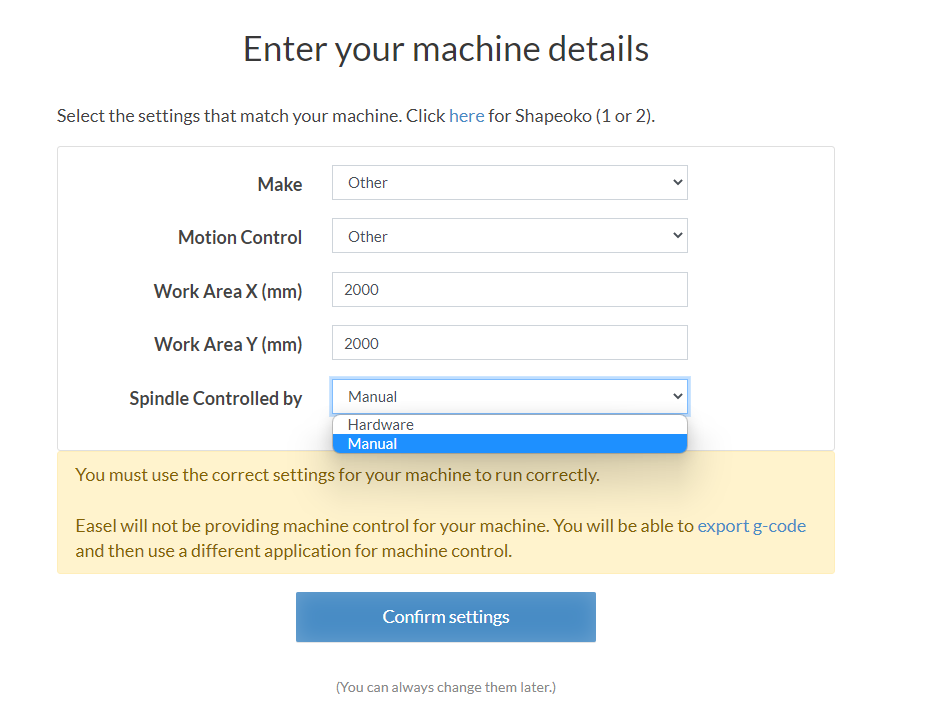Focus the Work Area Y input field
Screen dimensions: 927x720
(509, 343)
